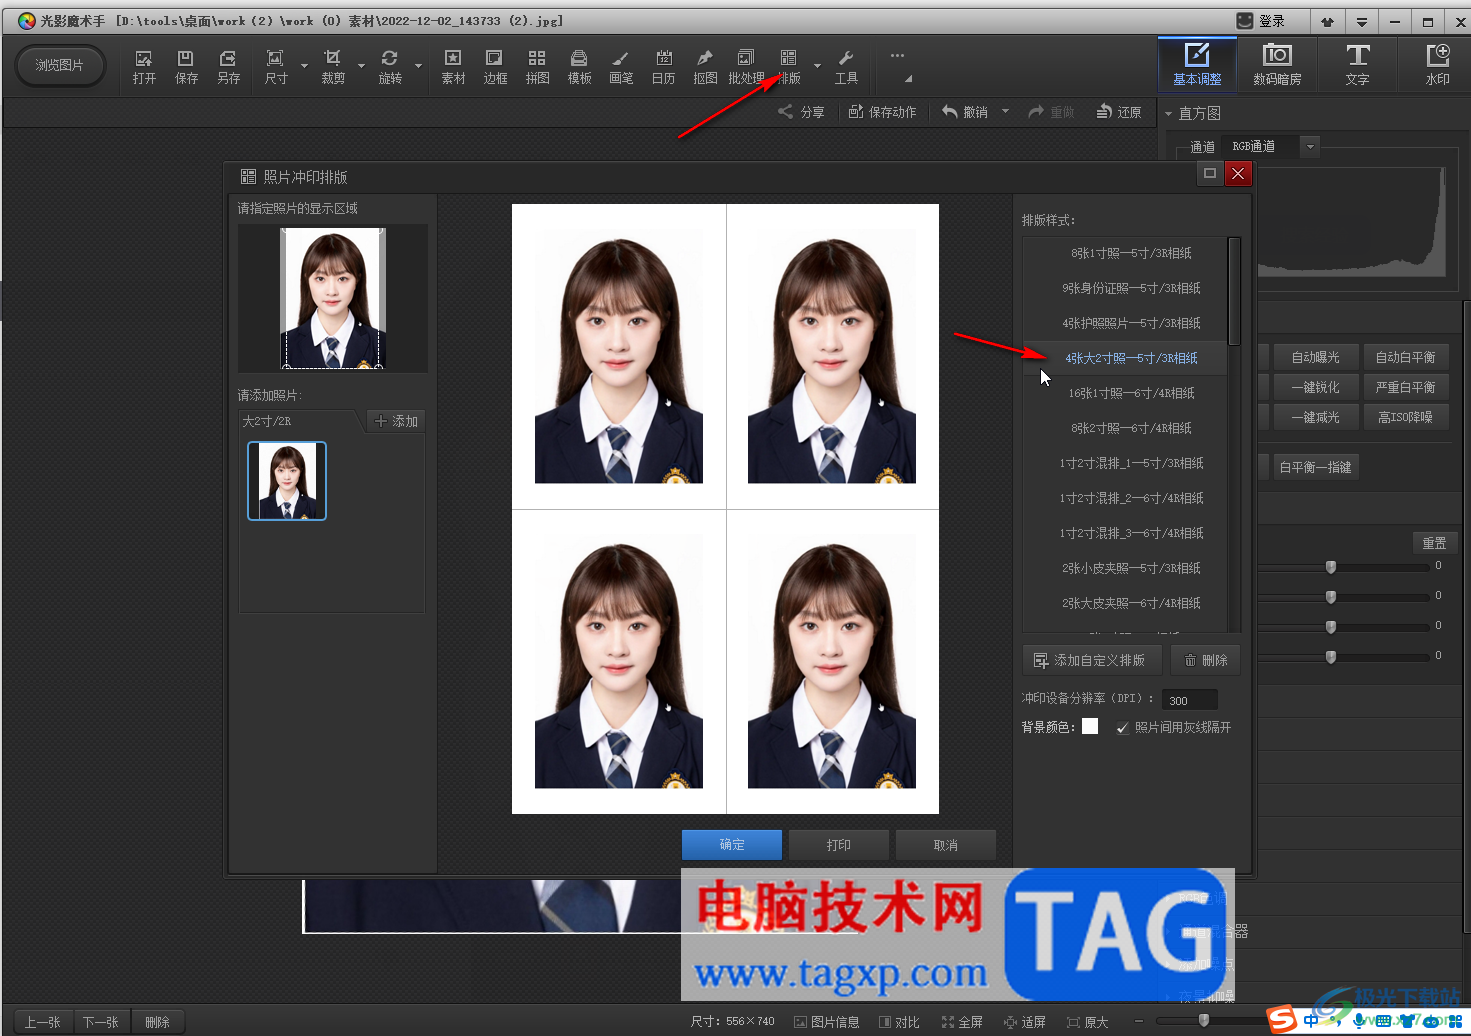Click the 打开 (Open) toolbar icon
Viewport: 1471px width, 1036px height.
click(x=144, y=66)
